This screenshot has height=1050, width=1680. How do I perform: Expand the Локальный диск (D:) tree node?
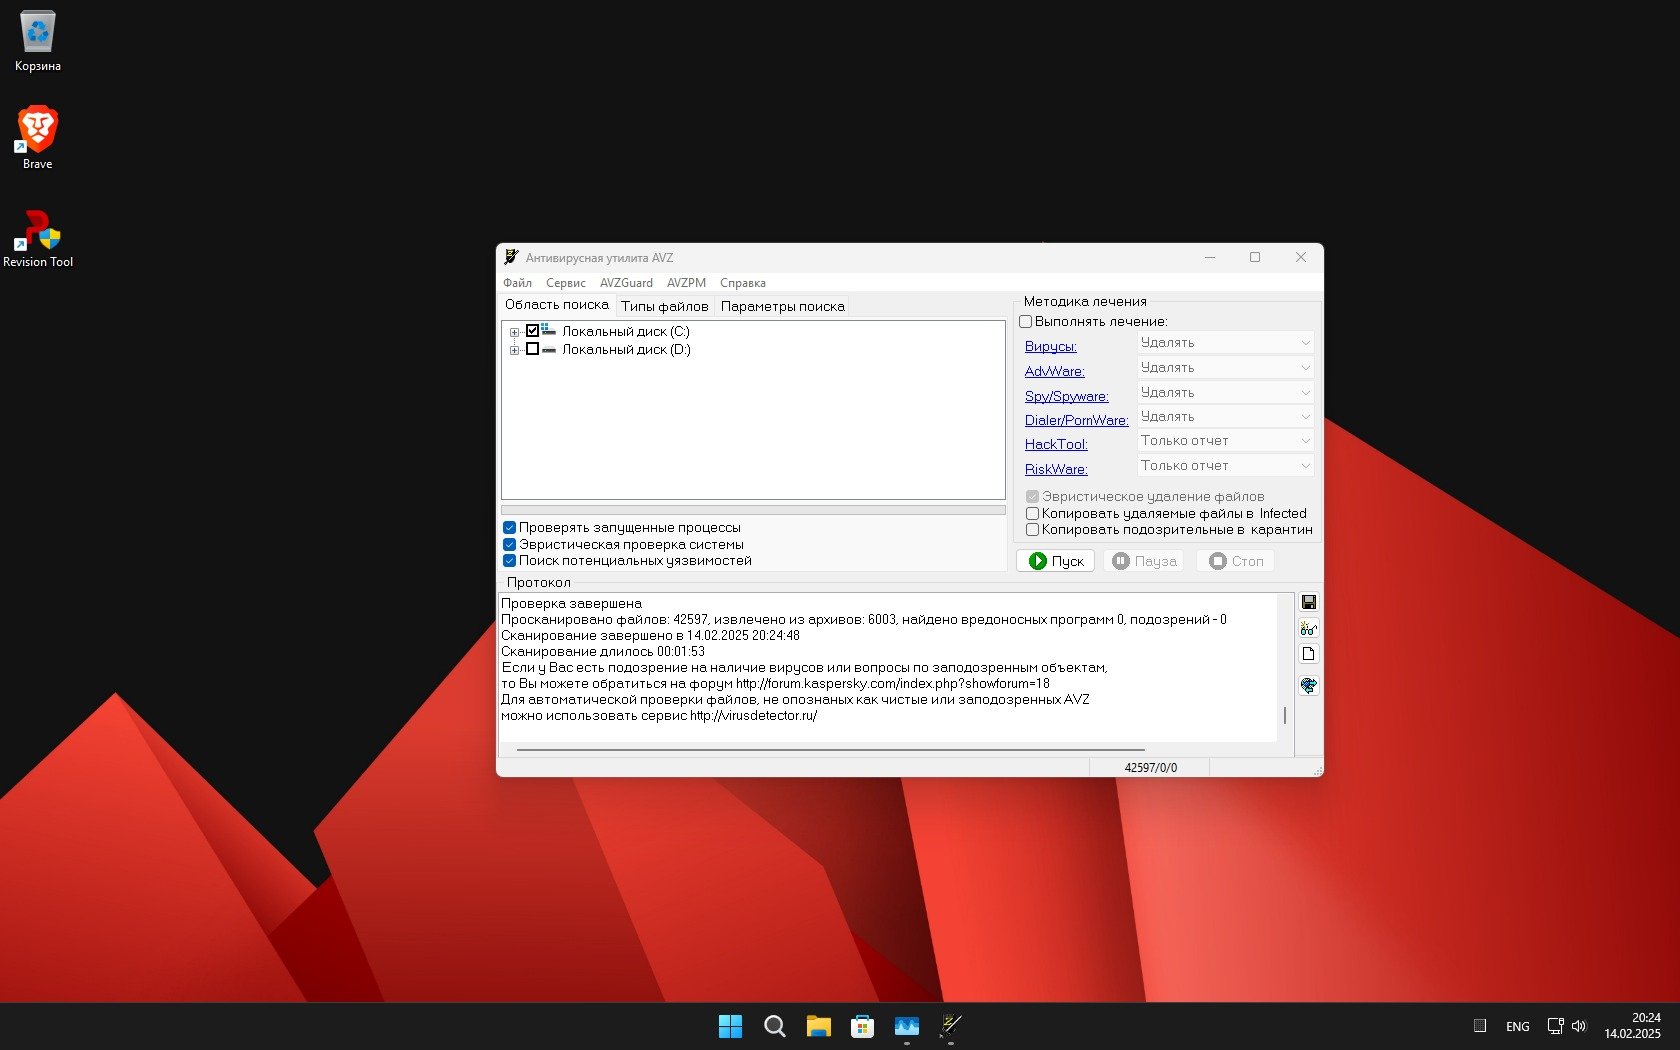click(514, 350)
